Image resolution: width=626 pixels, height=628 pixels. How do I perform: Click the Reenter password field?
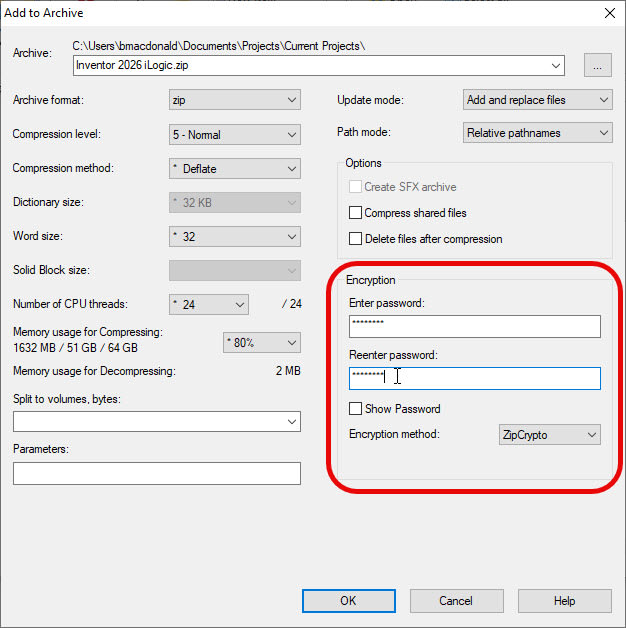[x=475, y=378]
